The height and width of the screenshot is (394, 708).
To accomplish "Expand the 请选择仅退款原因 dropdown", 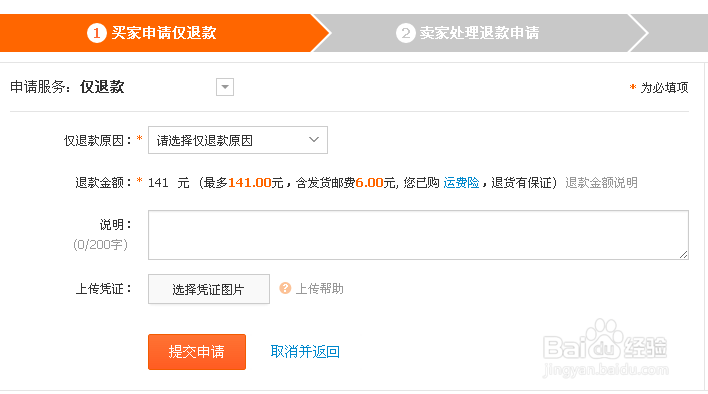I will pyautogui.click(x=238, y=140).
